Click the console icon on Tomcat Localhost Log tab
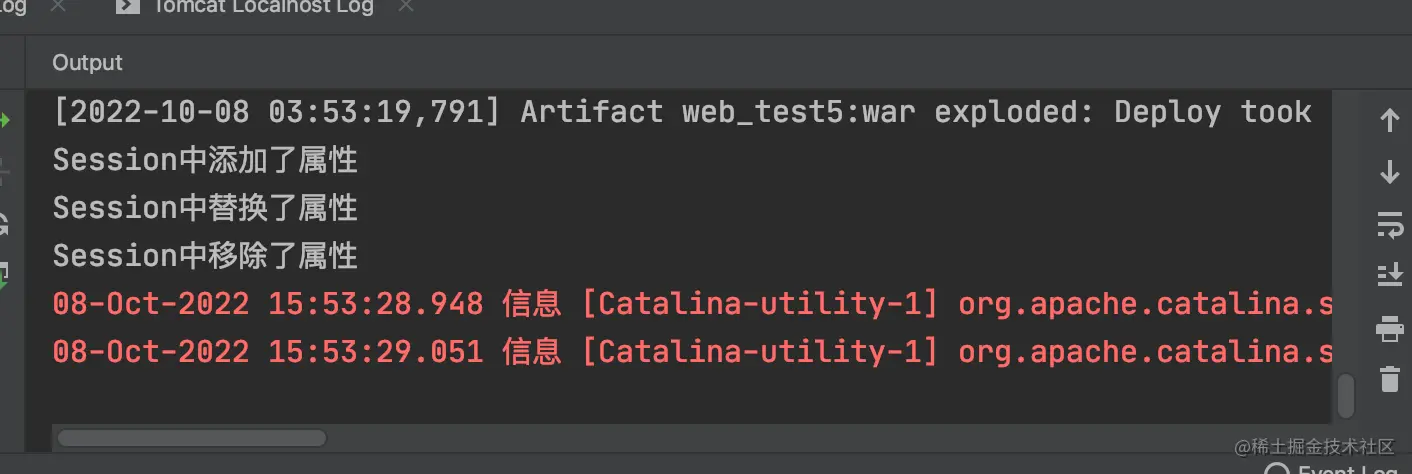Screen dimensions: 1412x474 [127, 8]
